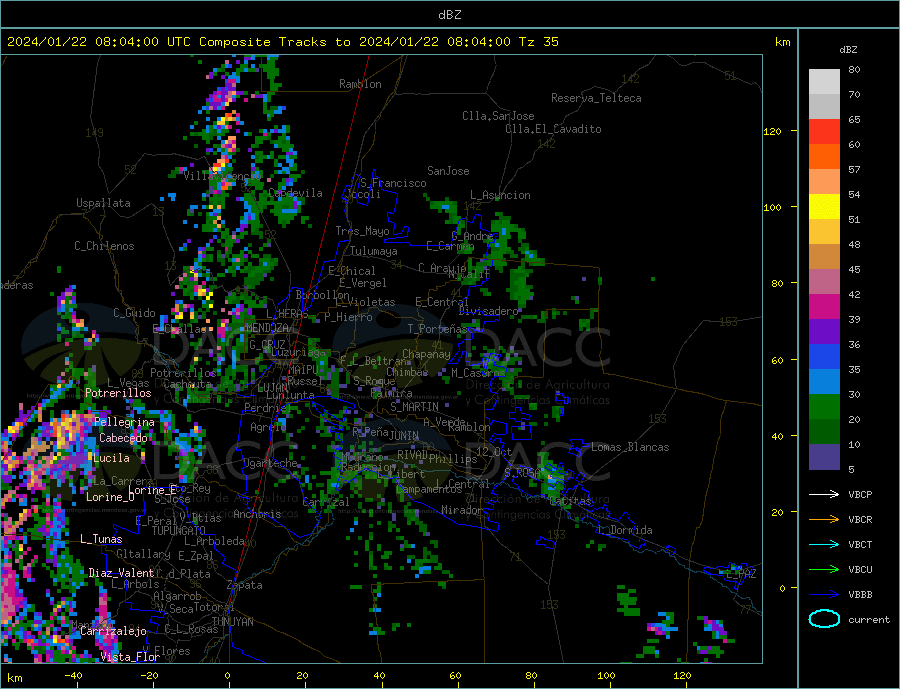900x689 pixels.
Task: Click the JUNIN label
Action: pos(404,436)
